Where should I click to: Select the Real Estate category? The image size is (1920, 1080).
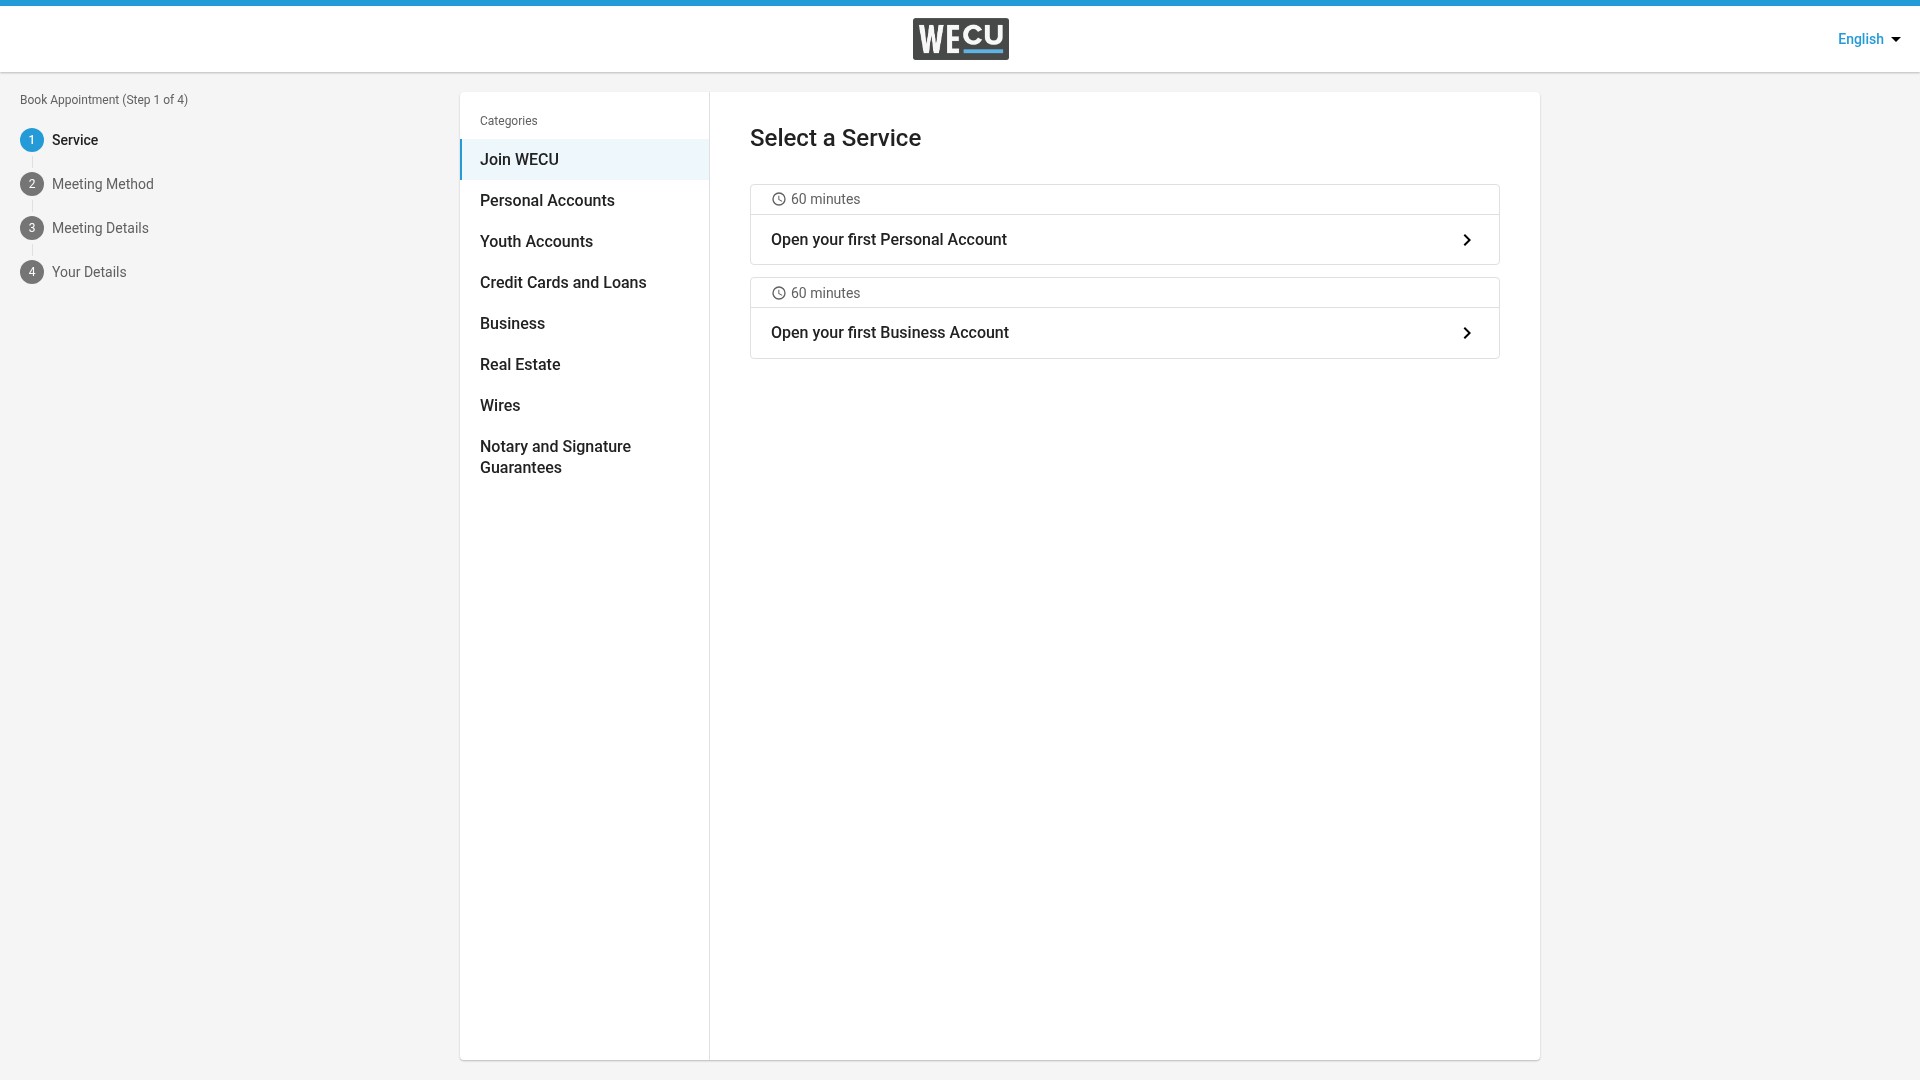click(x=585, y=365)
